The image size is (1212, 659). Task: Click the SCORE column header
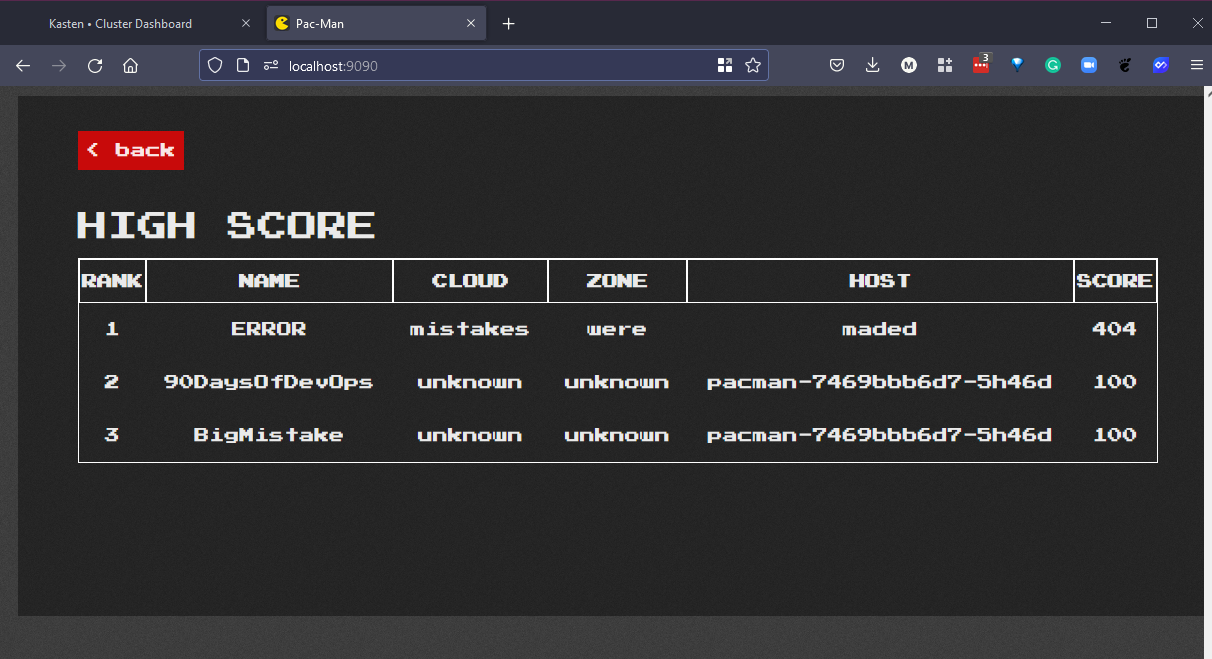pyautogui.click(x=1114, y=281)
